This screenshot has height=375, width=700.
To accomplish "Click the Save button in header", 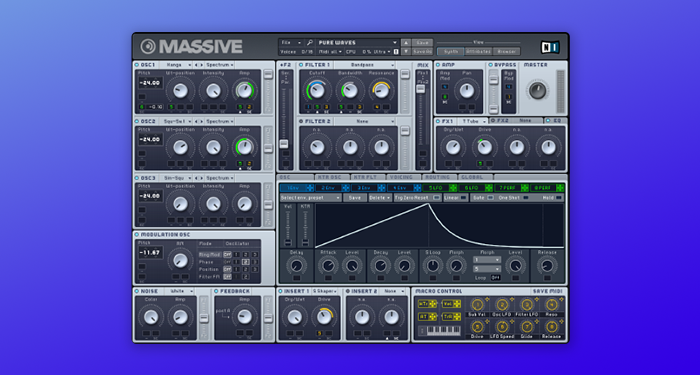I will click(x=422, y=43).
